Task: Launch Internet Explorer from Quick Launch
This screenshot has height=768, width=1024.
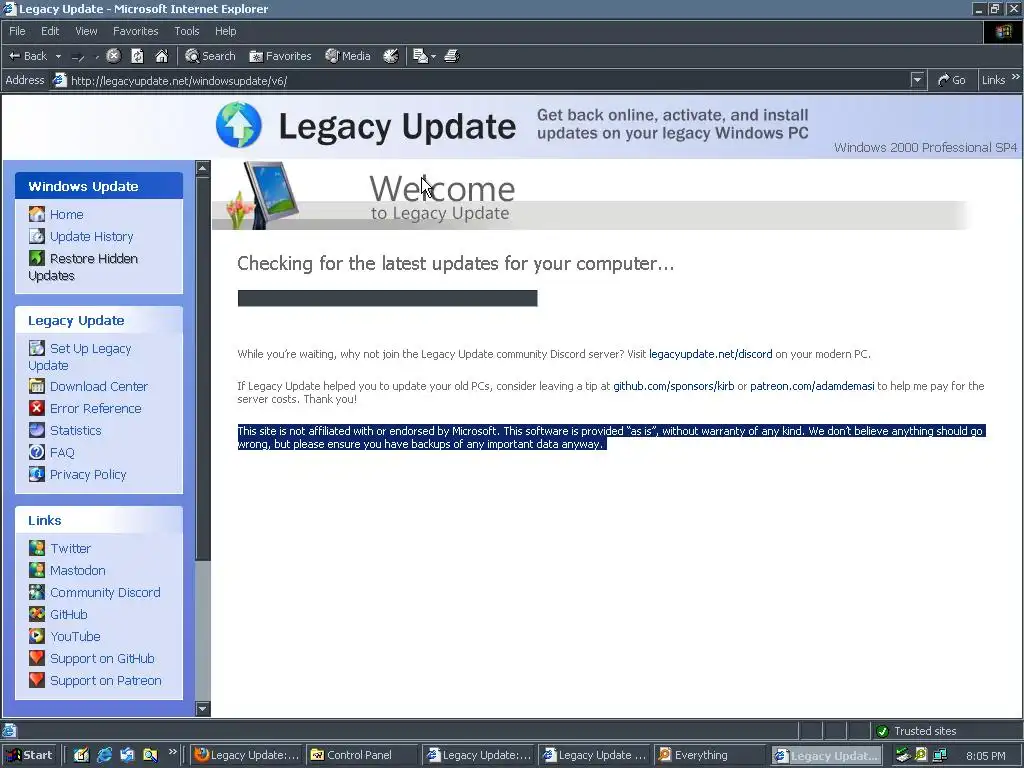Action: tap(104, 755)
